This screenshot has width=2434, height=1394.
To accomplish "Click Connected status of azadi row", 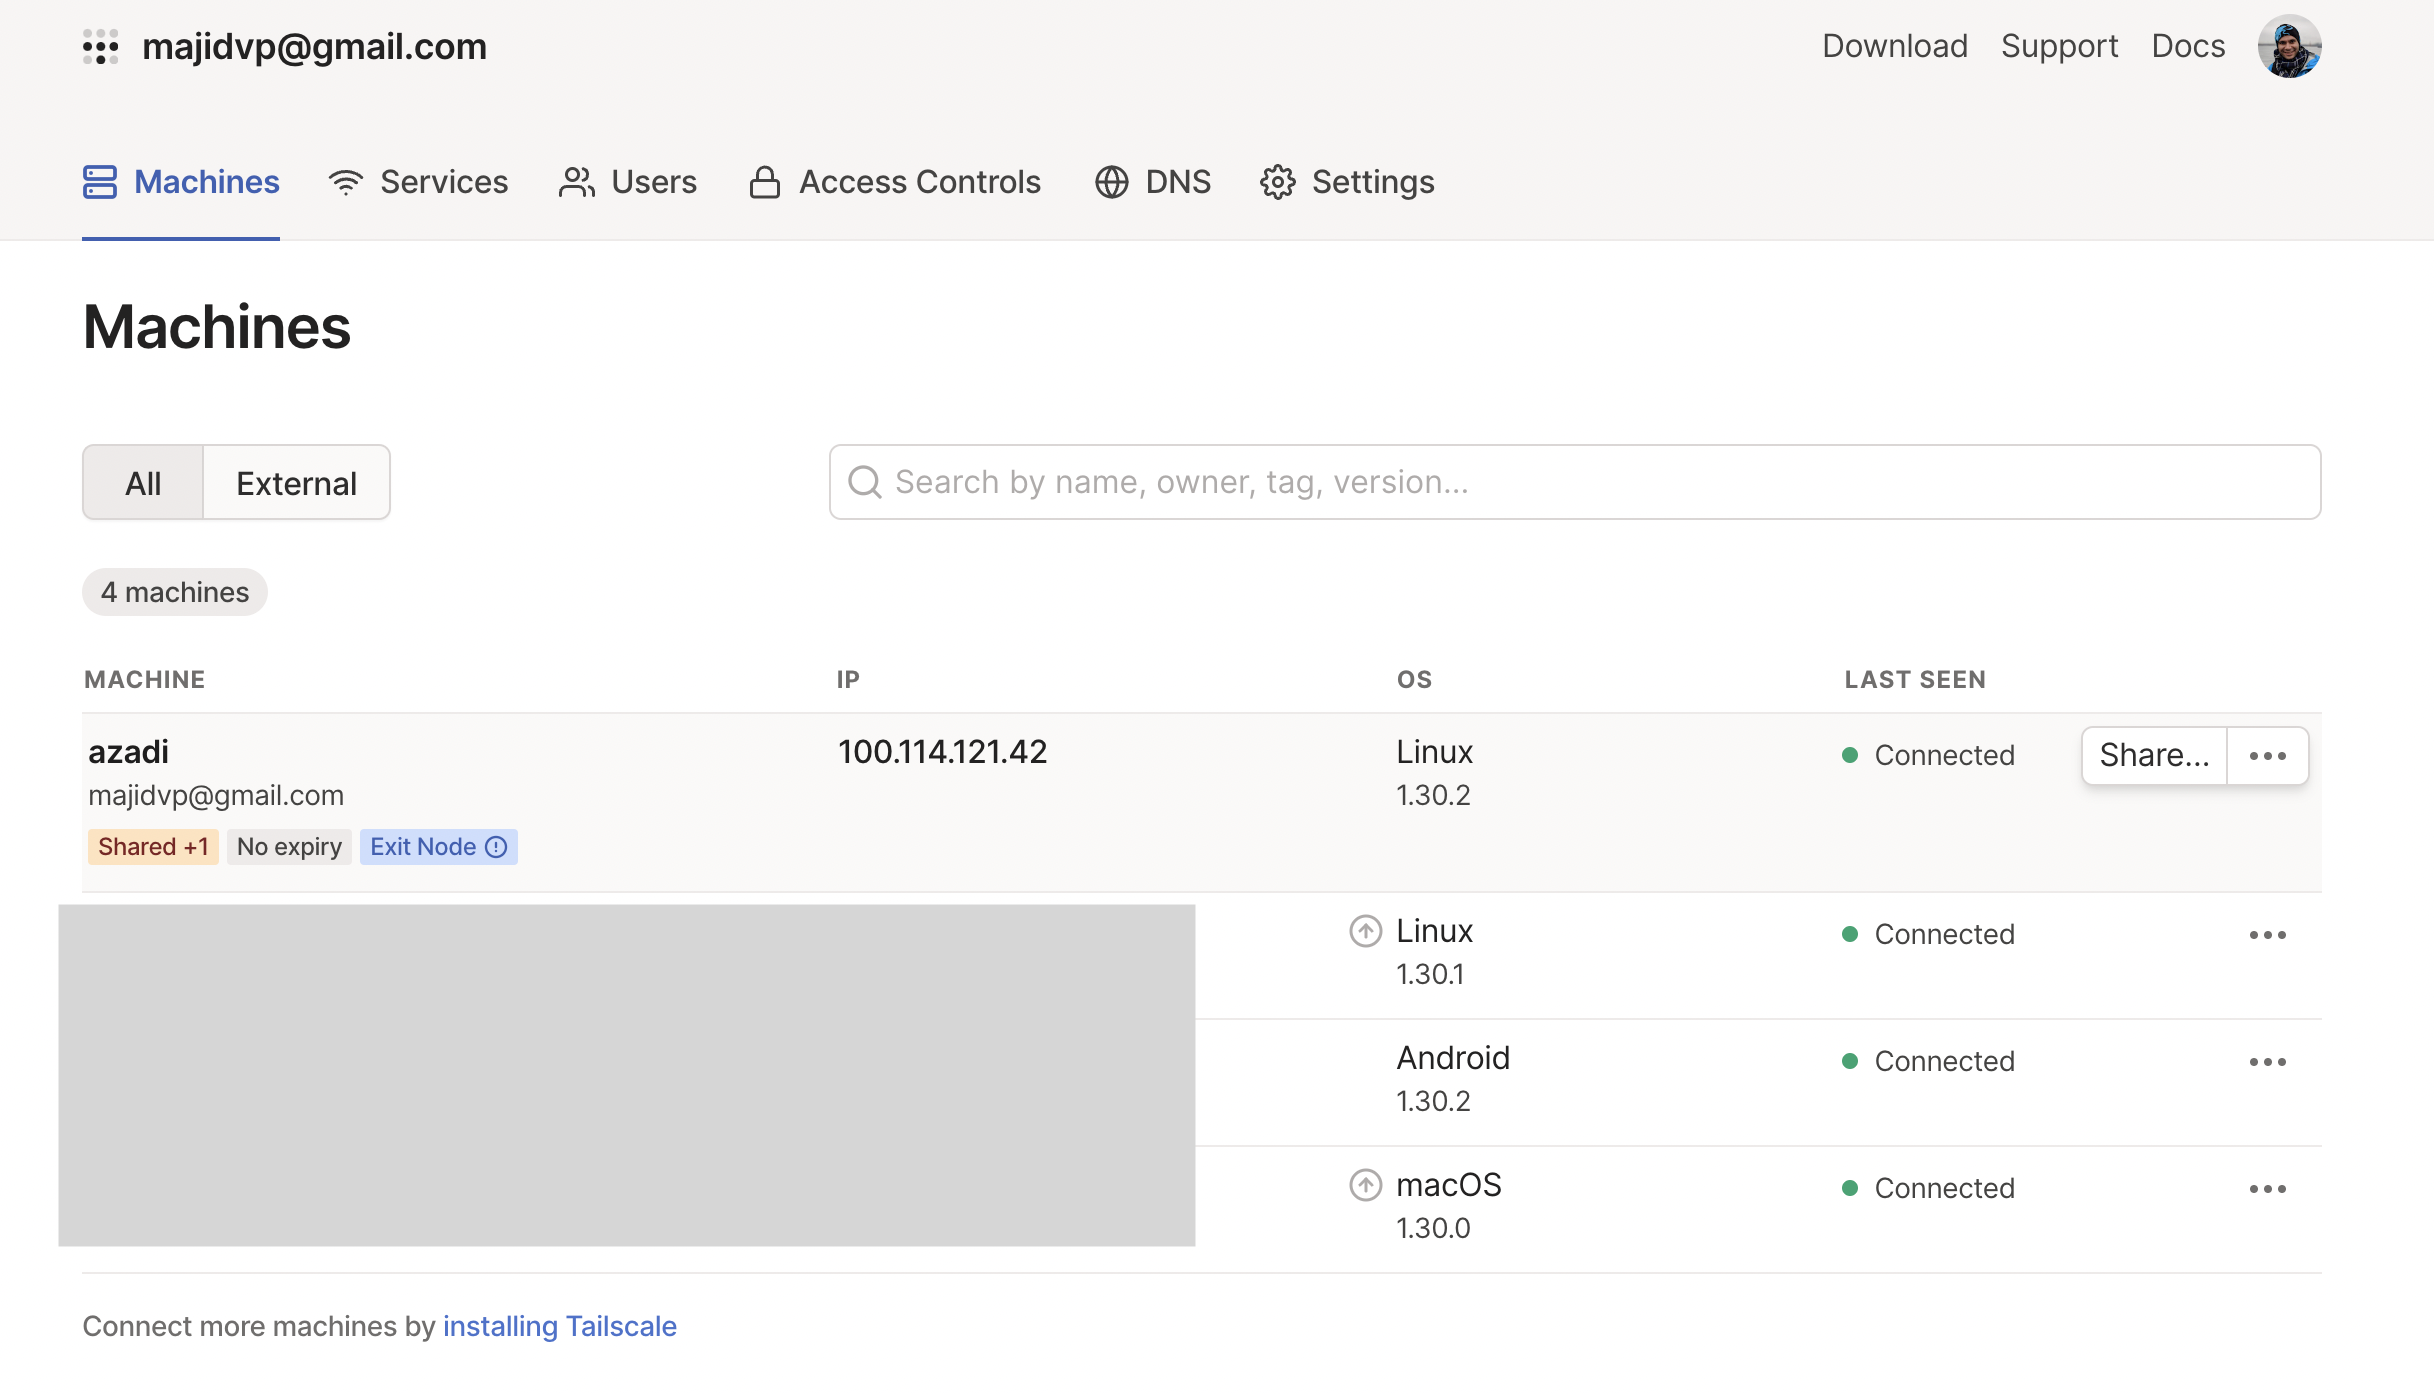I will (1929, 755).
